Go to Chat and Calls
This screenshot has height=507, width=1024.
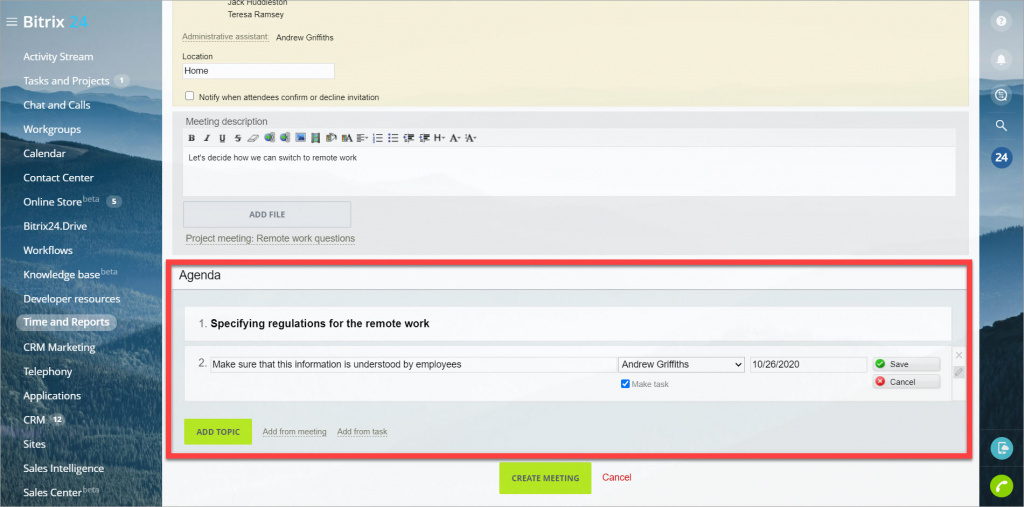coord(57,105)
